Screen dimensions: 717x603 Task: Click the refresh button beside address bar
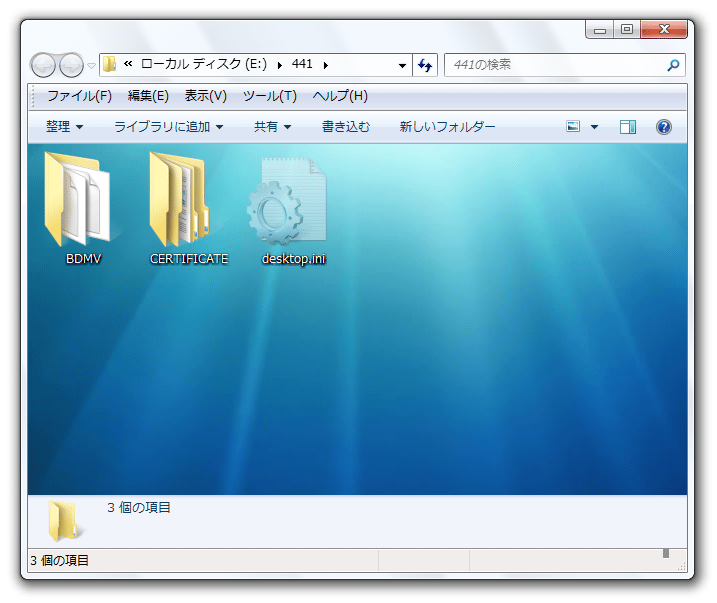[x=425, y=65]
